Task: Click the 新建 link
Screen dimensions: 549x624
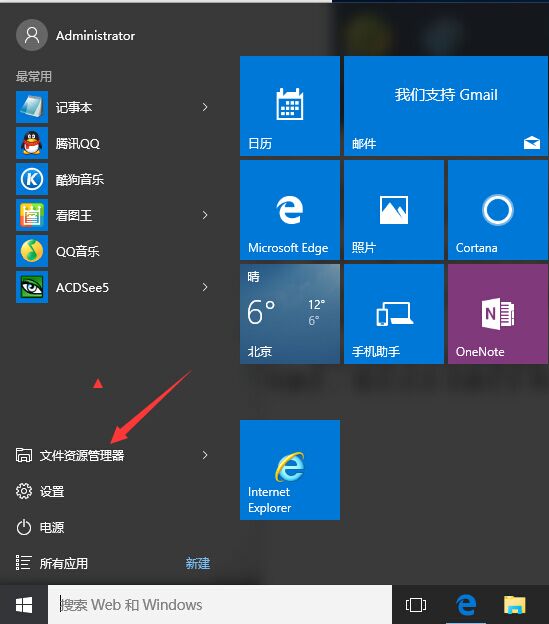Action: [198, 563]
